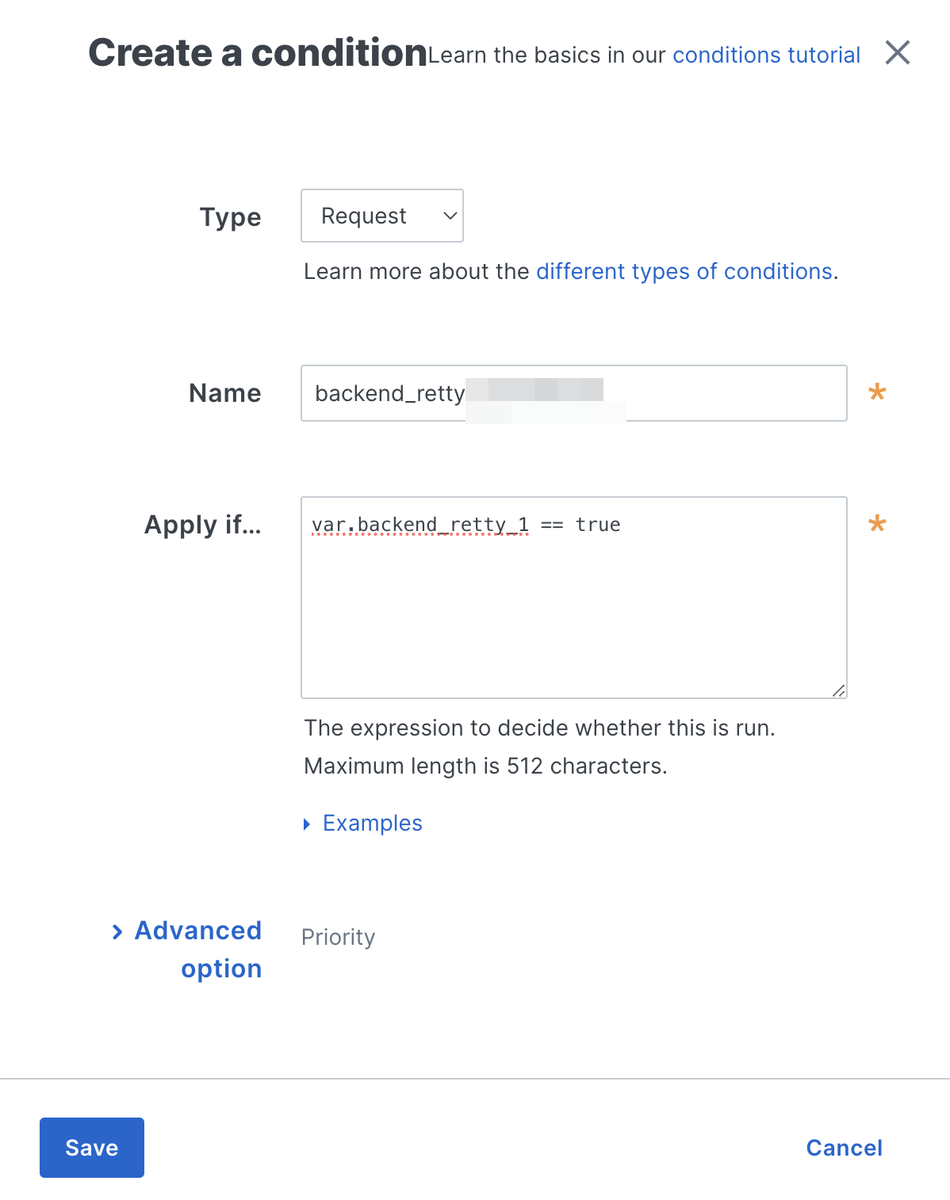Click the Type field label
Image resolution: width=950 pixels, height=1200 pixels.
(x=230, y=217)
